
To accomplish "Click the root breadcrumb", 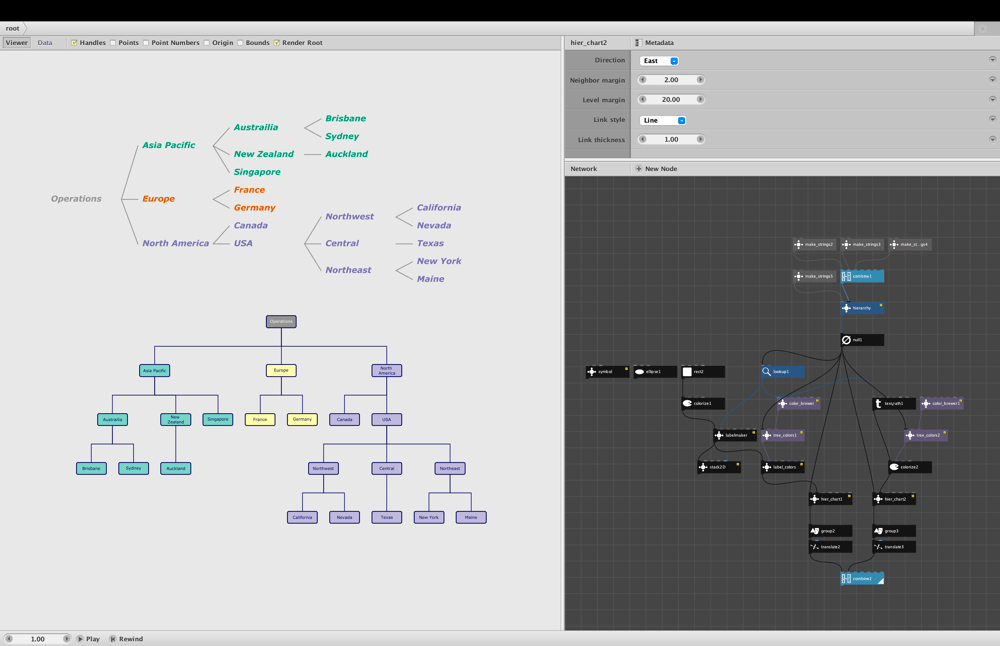I will 13,28.
